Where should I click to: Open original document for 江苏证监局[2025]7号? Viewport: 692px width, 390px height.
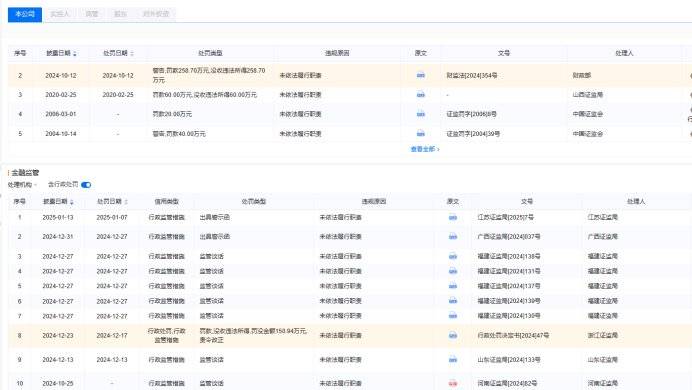pyautogui.click(x=453, y=218)
